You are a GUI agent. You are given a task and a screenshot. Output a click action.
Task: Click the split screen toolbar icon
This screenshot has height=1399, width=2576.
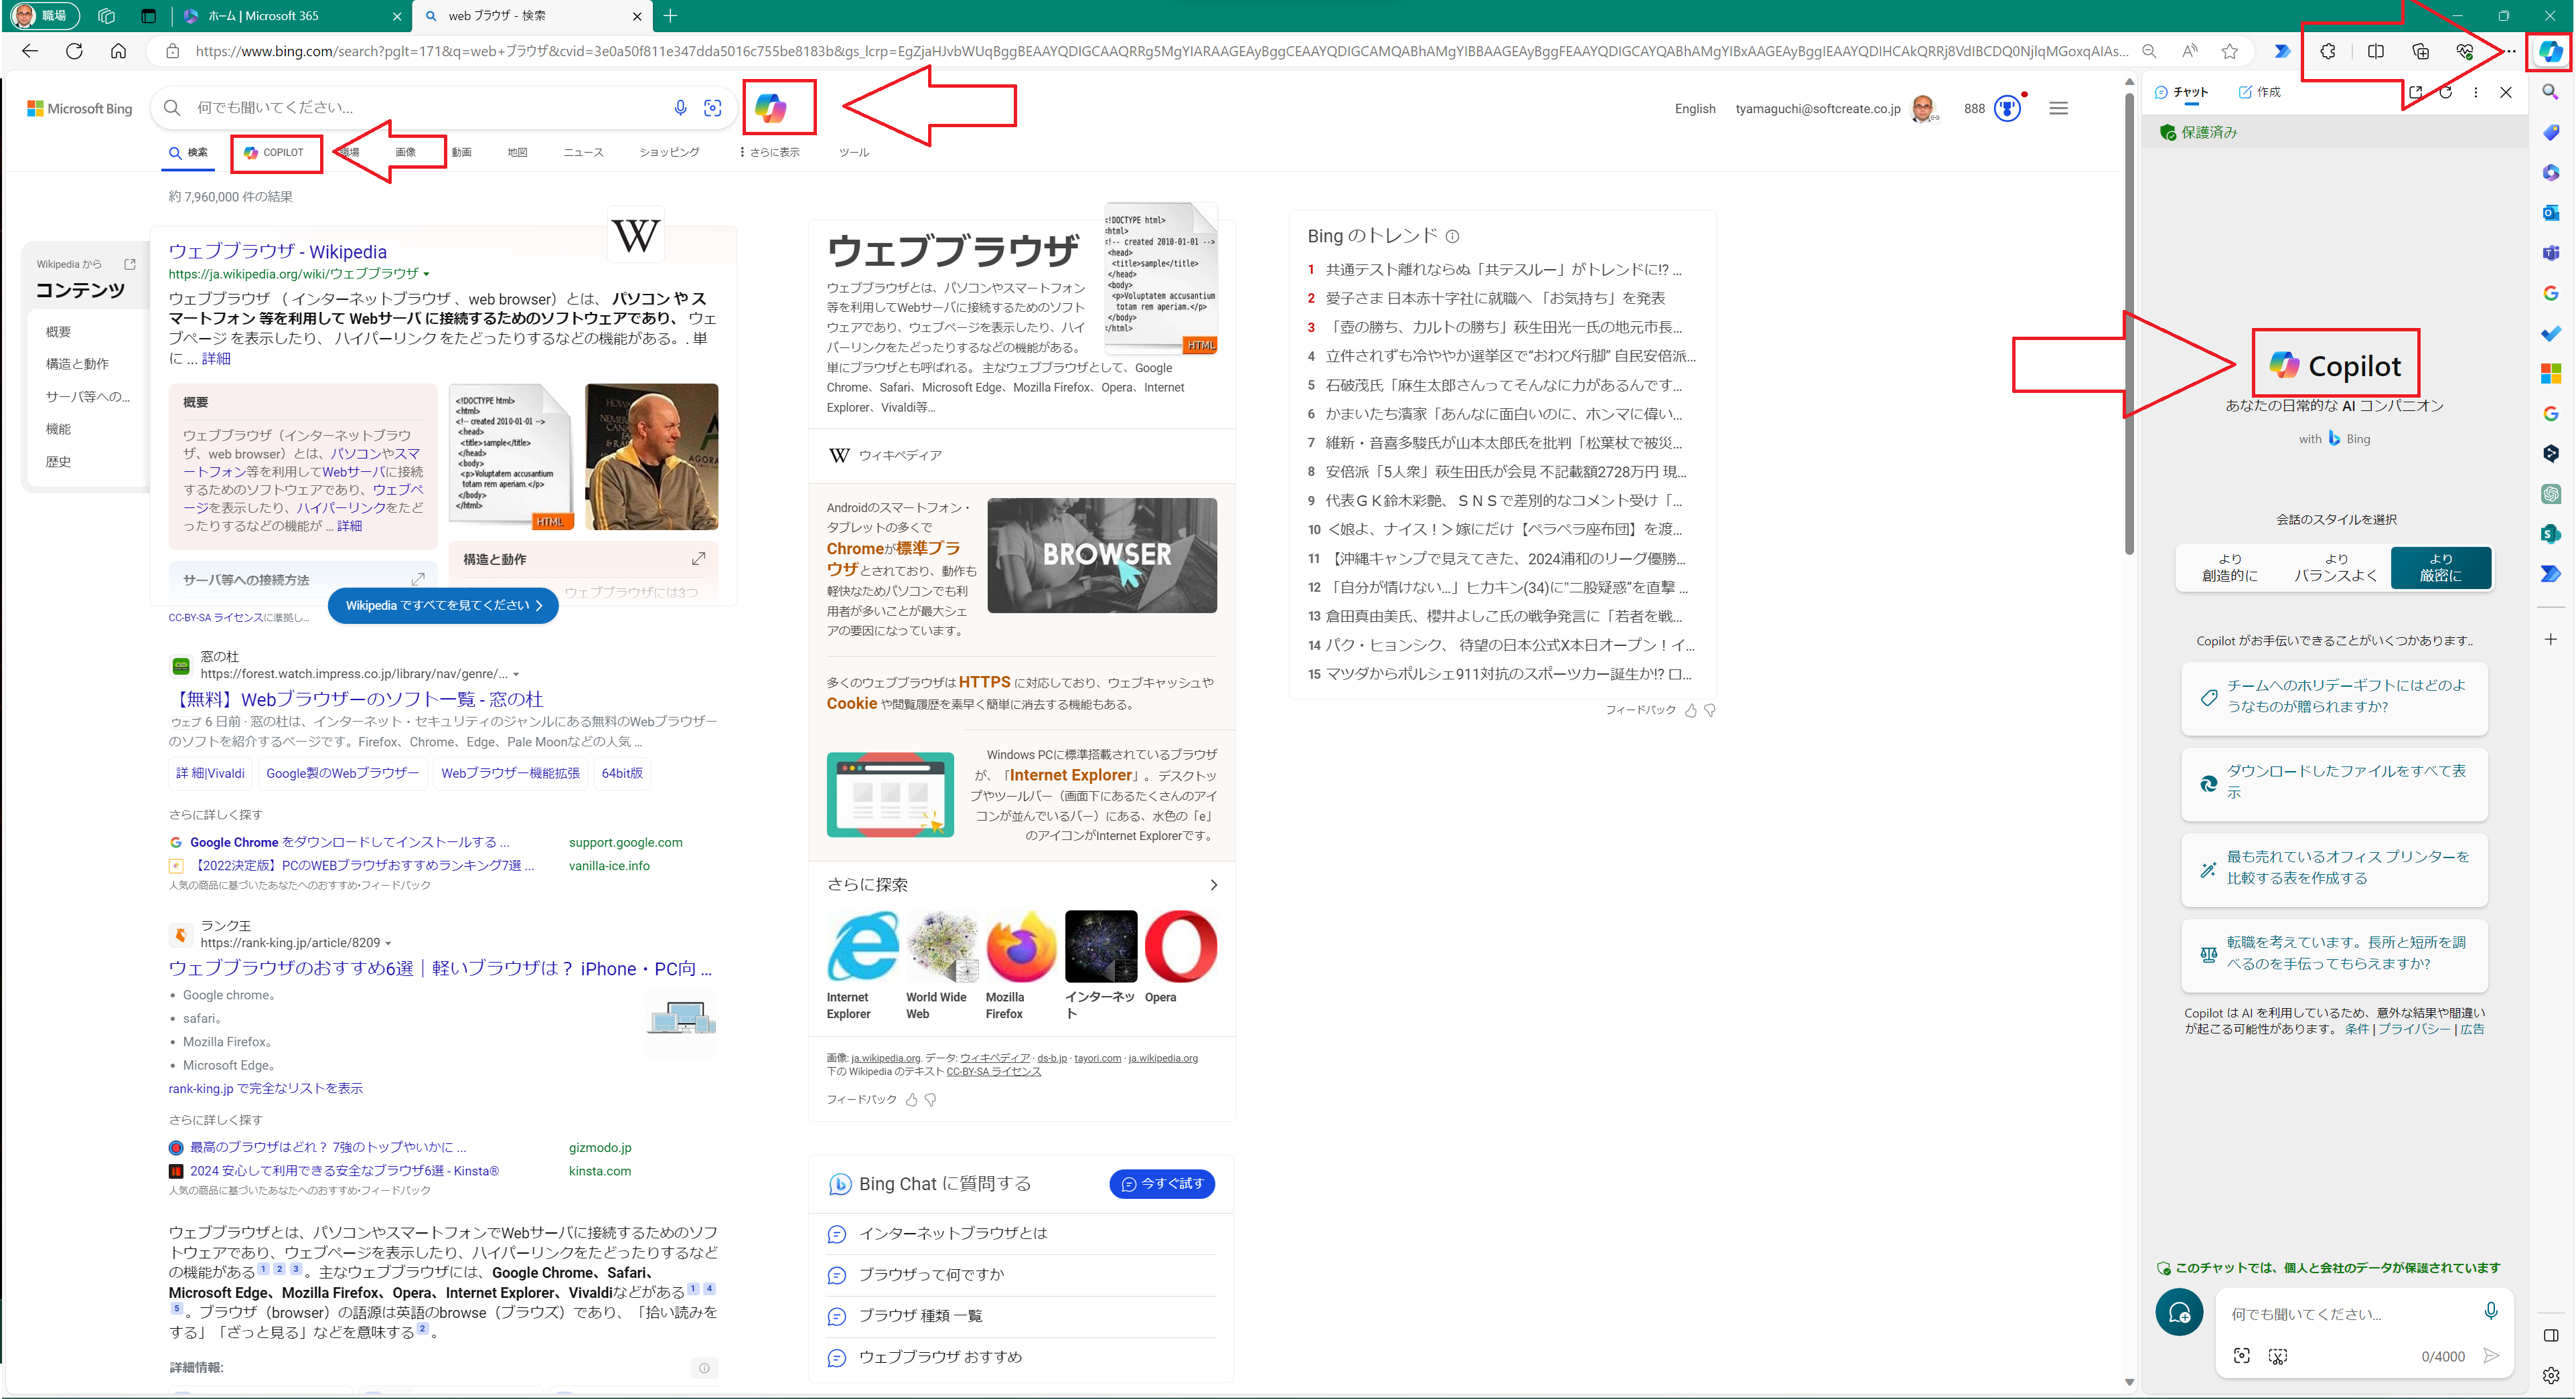2376,51
